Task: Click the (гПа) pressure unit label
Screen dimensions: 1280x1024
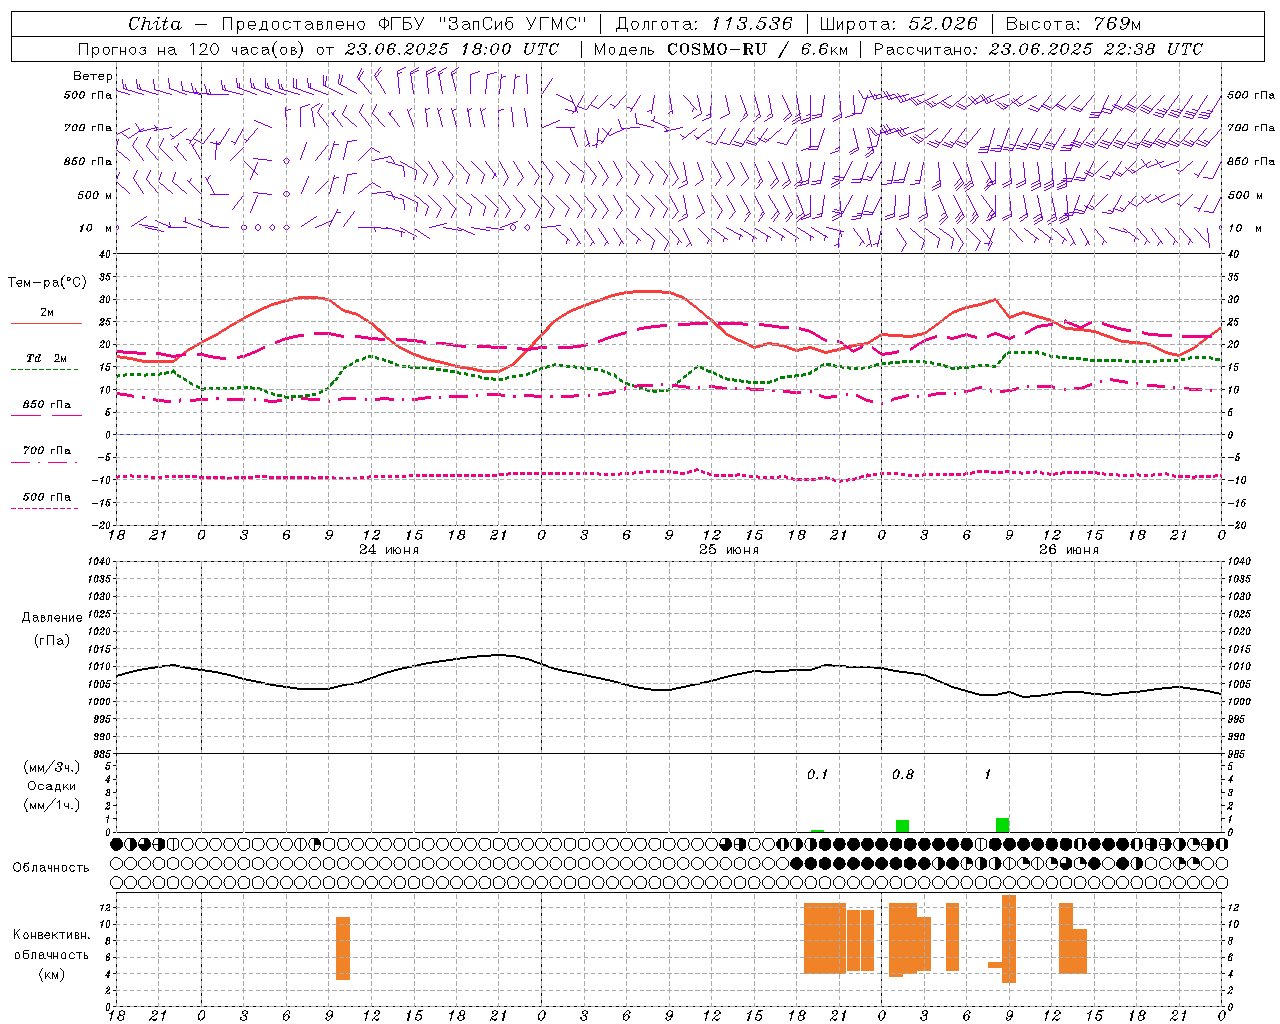Action: [x=52, y=641]
